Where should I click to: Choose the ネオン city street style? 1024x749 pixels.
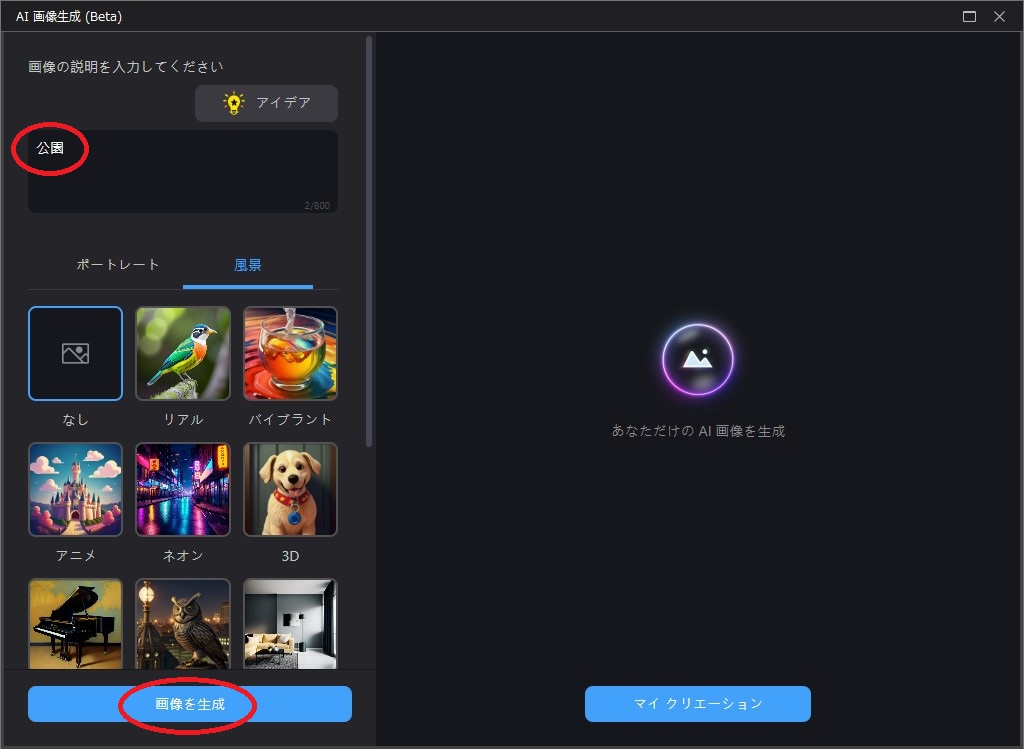[x=183, y=489]
